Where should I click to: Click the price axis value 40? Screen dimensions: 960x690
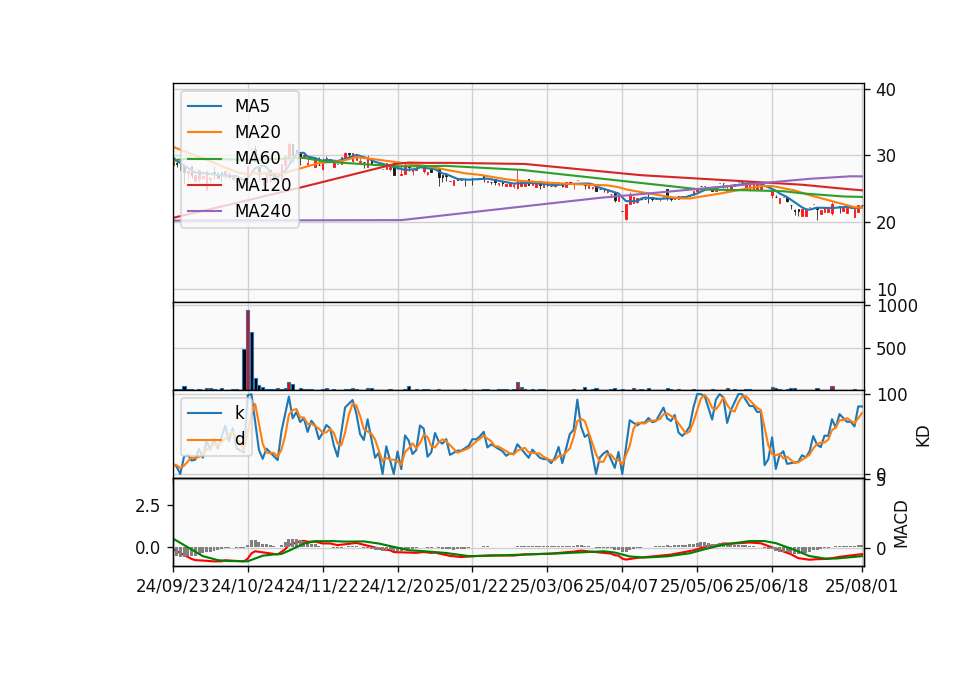[886, 90]
